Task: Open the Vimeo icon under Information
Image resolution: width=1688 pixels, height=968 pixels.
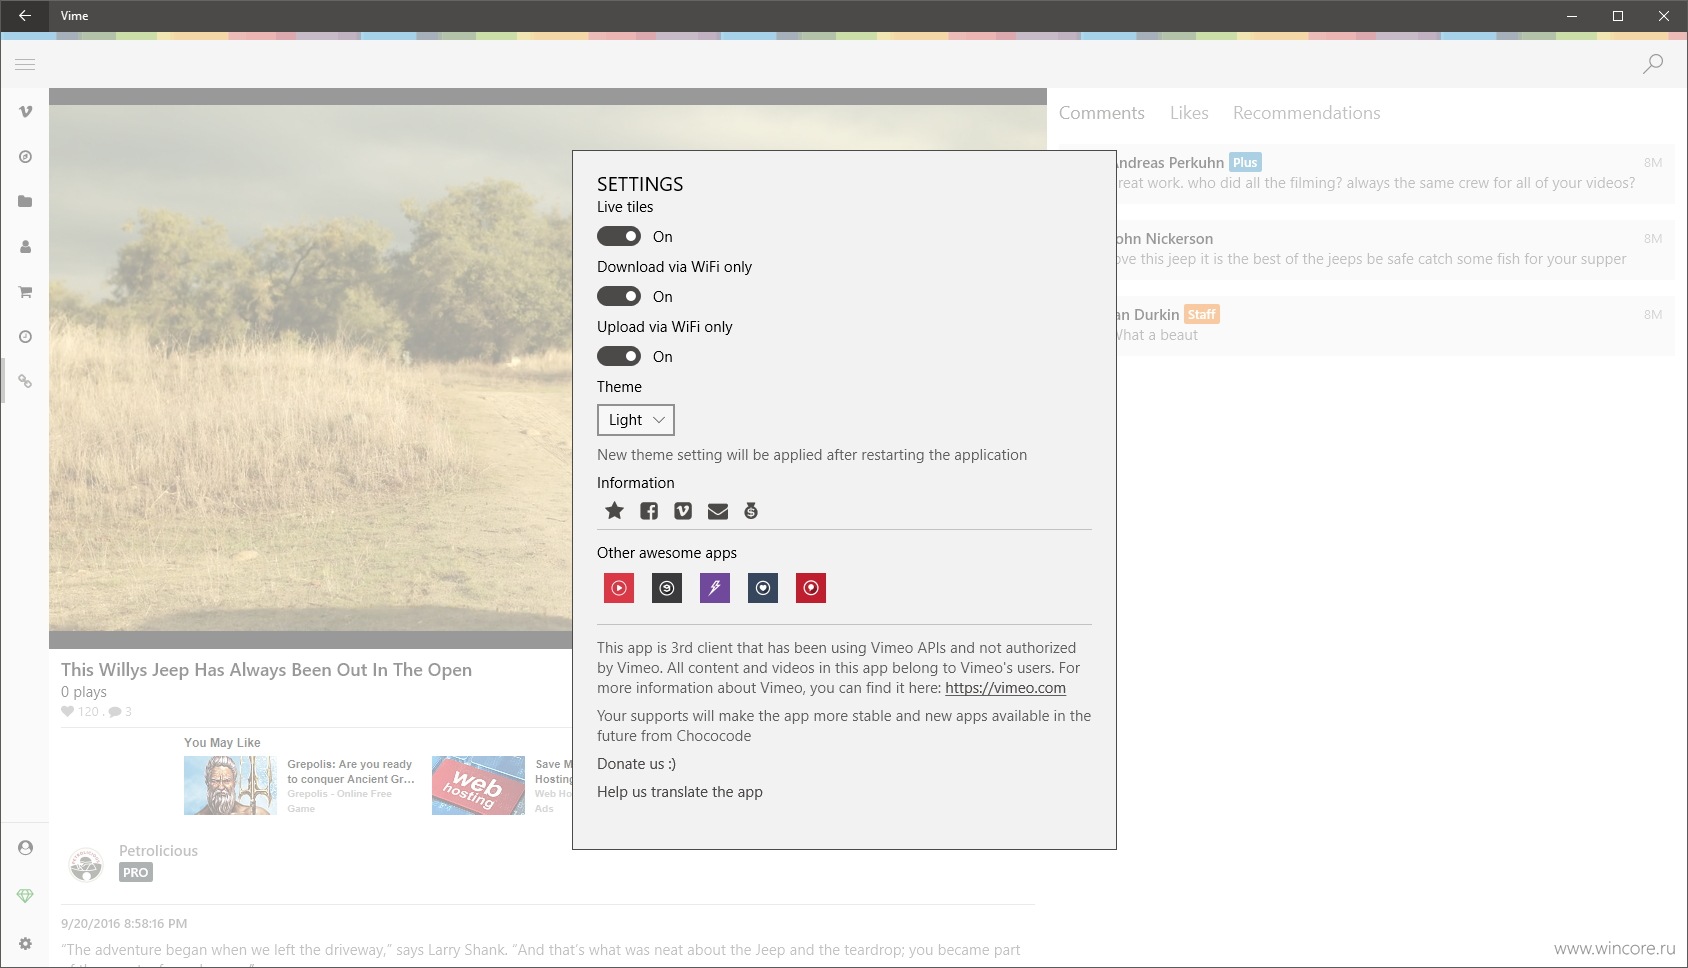Action: [683, 511]
